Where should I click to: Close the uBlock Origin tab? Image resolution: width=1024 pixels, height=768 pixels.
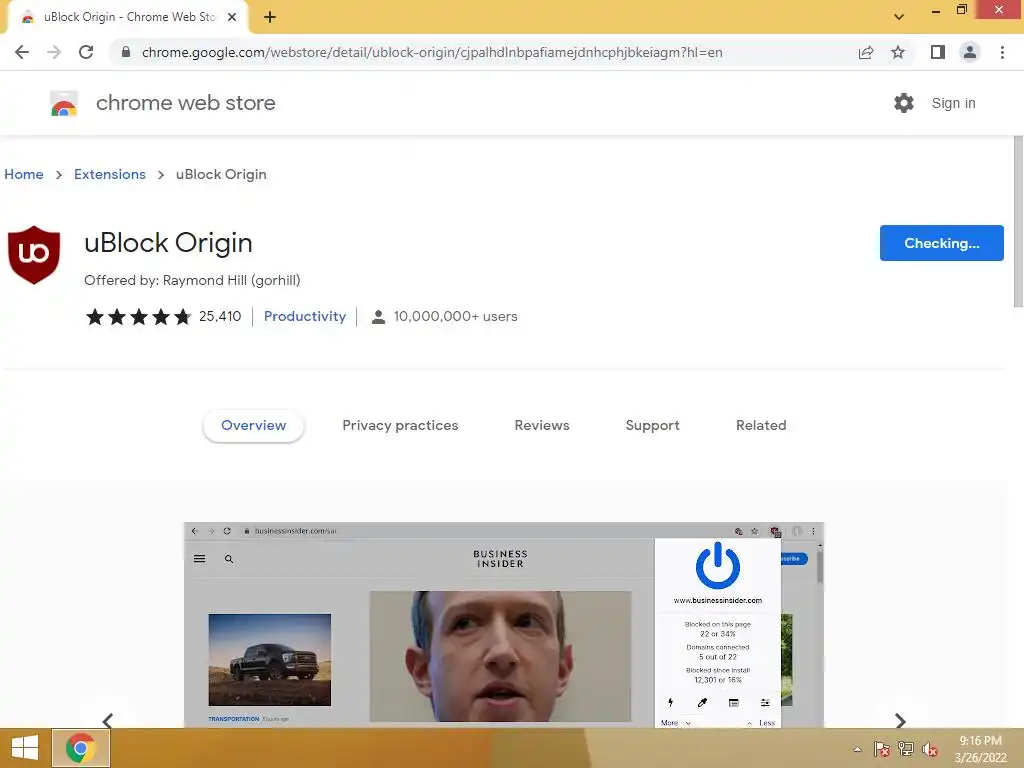pos(232,17)
